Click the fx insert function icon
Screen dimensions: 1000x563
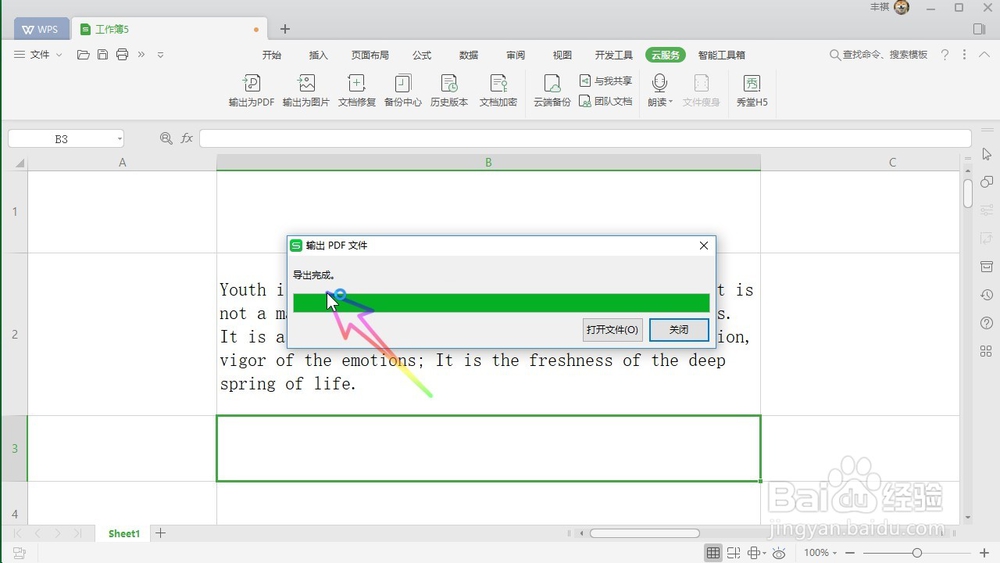(x=187, y=138)
